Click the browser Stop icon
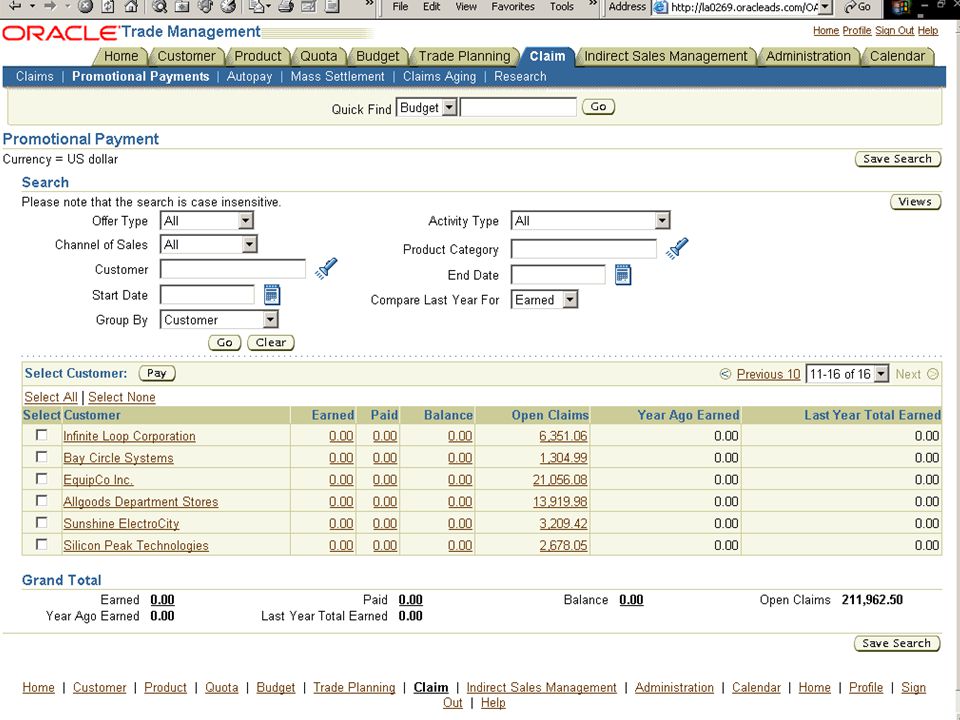The image size is (960, 720). [86, 6]
